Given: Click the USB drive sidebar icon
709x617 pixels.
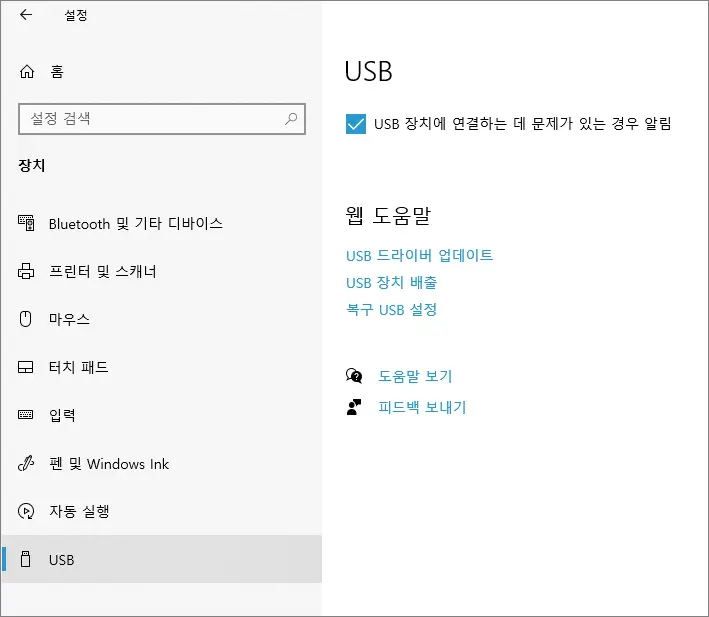Looking at the screenshot, I should [x=27, y=559].
